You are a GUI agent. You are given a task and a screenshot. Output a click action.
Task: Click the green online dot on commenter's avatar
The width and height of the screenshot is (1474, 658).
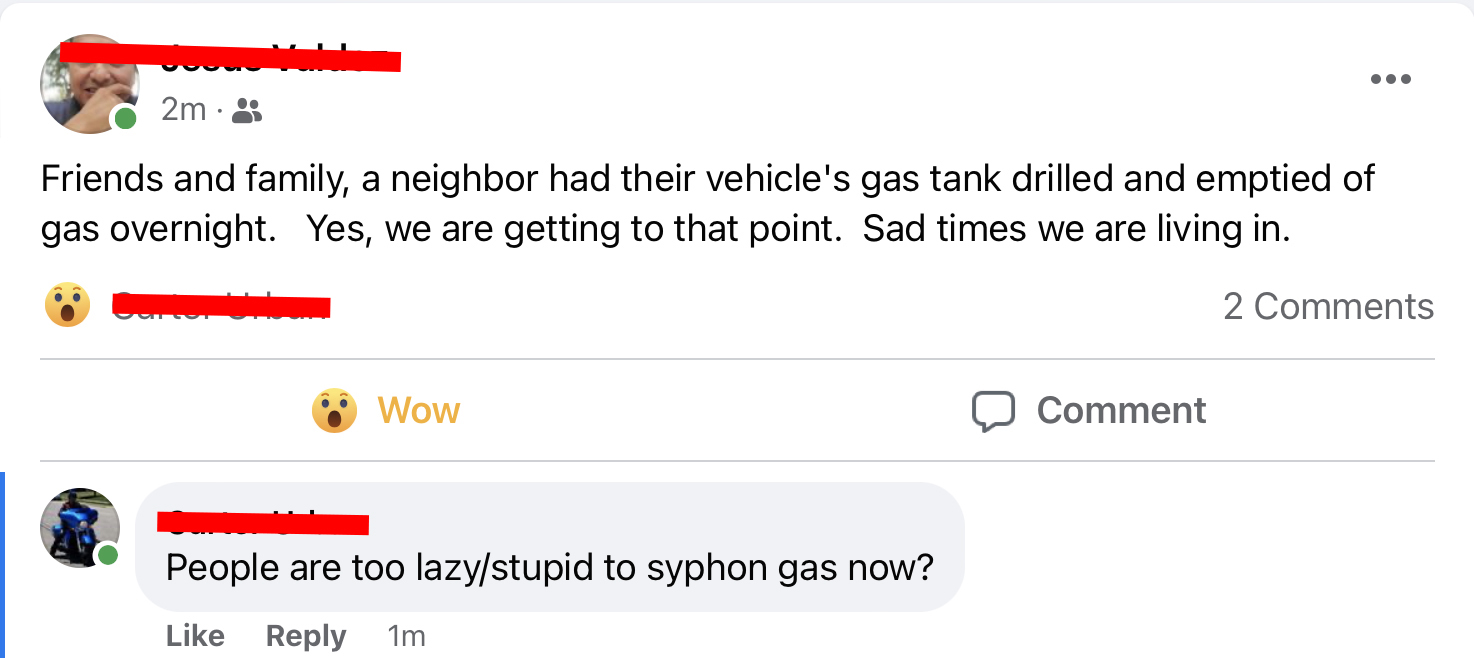108,554
